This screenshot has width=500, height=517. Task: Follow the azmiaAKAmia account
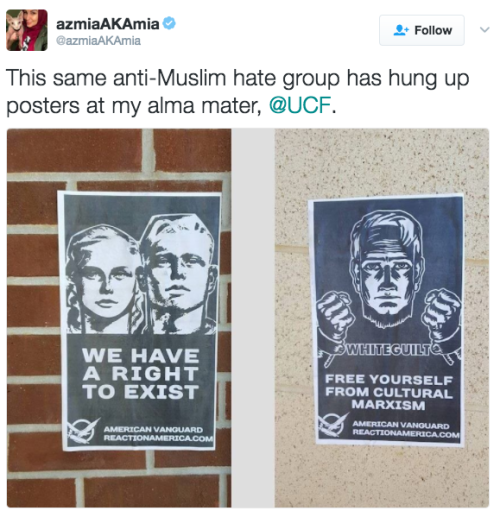click(x=422, y=30)
